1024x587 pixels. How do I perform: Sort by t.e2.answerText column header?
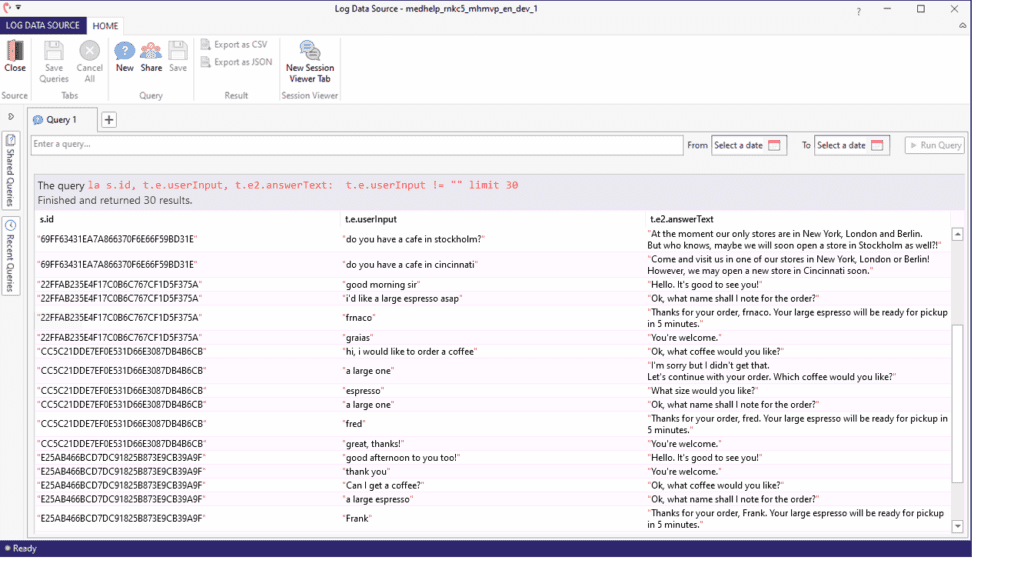pyautogui.click(x=682, y=219)
